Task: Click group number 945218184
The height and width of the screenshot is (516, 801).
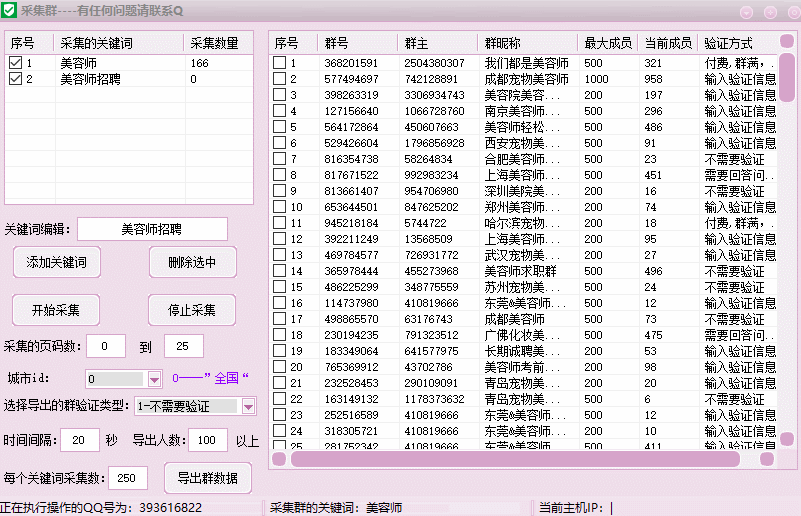Action: pos(351,223)
